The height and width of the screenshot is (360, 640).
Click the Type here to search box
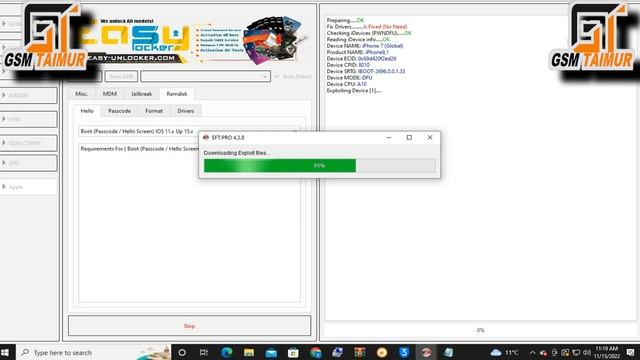[94, 352]
